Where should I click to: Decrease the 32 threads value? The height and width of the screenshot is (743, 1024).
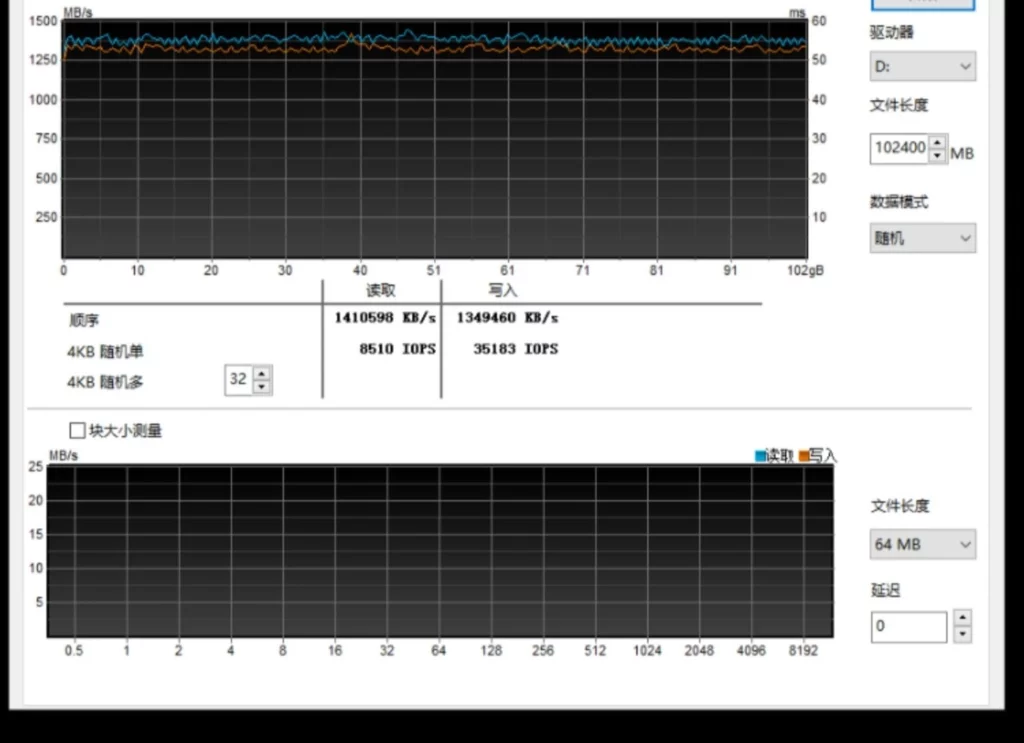262,387
